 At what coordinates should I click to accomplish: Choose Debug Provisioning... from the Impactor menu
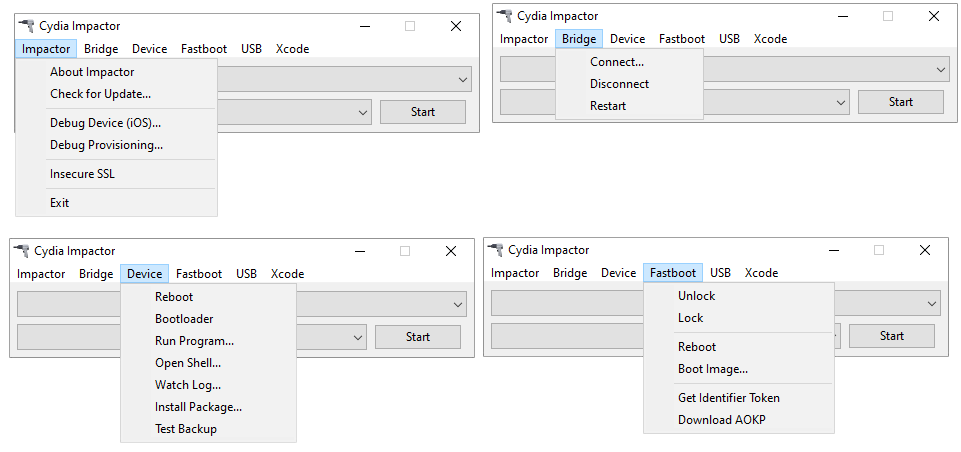click(x=106, y=145)
